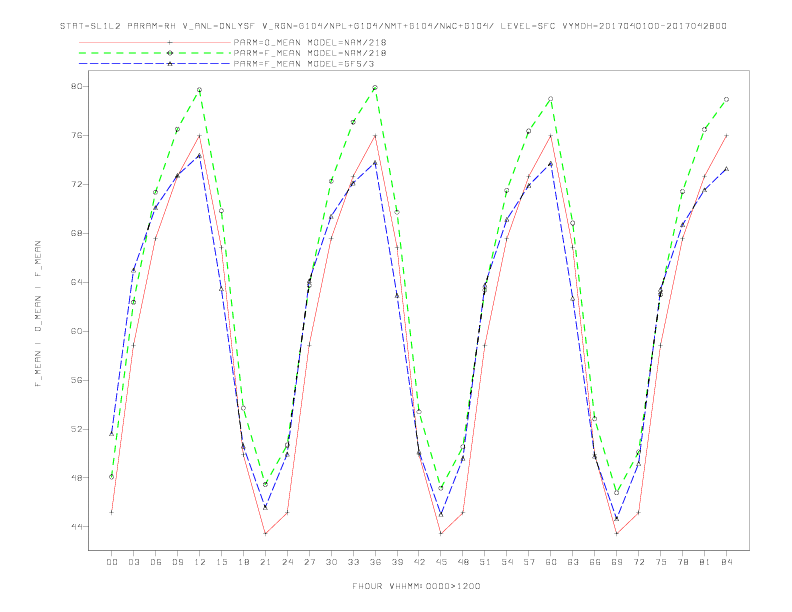Click y-axis tick value 44
792x612 pixels.
coord(76,527)
